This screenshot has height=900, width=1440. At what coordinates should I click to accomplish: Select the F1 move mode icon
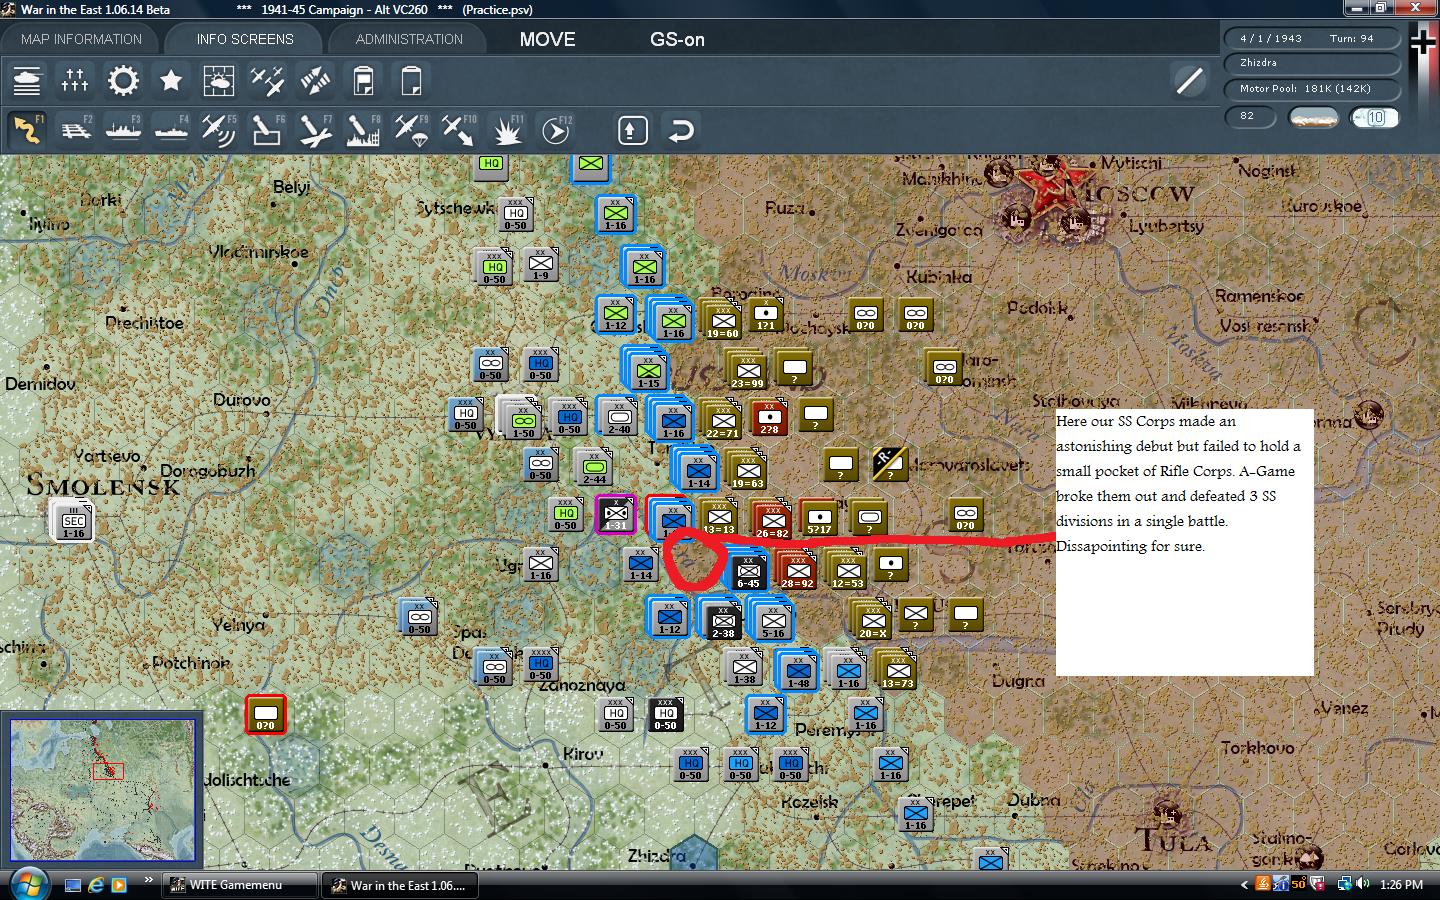coord(27,130)
